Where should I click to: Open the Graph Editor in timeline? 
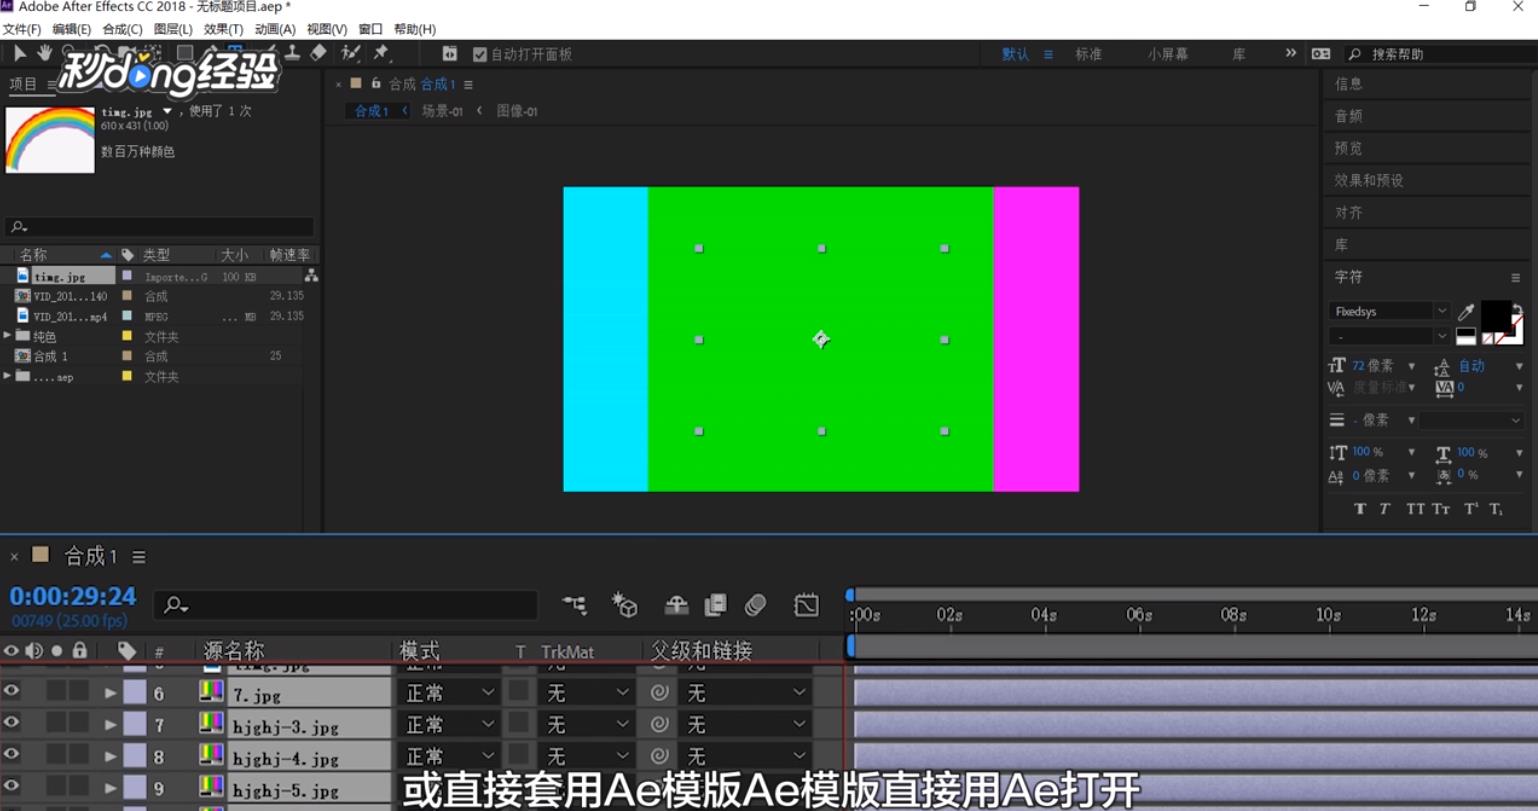806,605
